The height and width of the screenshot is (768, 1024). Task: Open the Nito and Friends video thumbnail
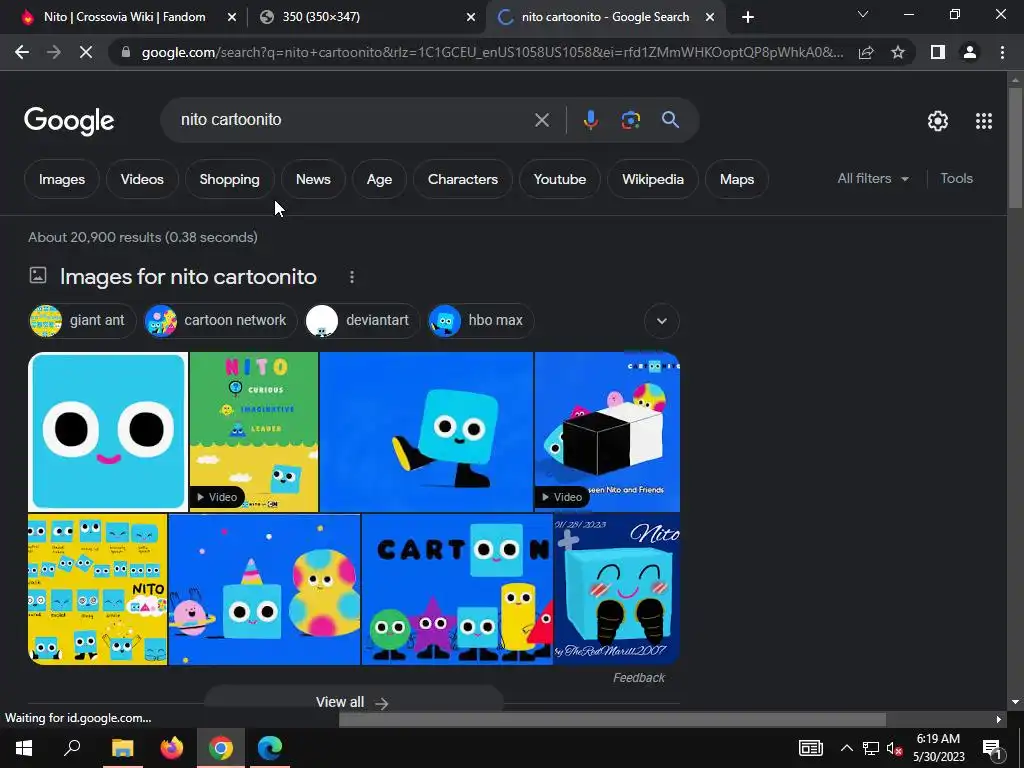pos(607,432)
